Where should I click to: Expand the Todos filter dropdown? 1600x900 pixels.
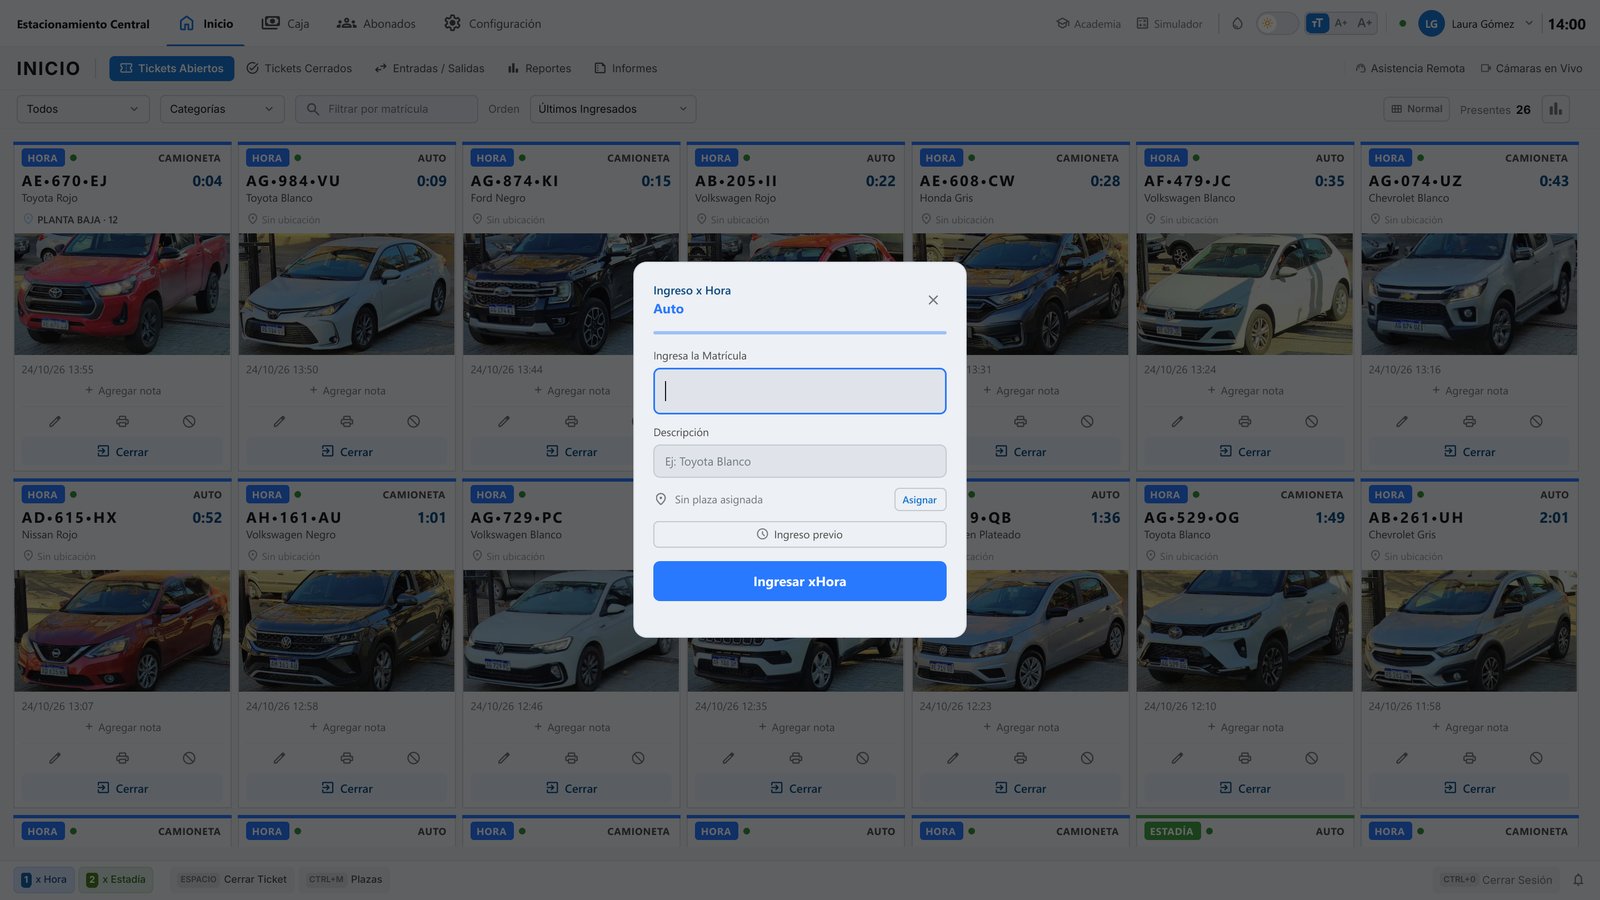[x=83, y=109]
